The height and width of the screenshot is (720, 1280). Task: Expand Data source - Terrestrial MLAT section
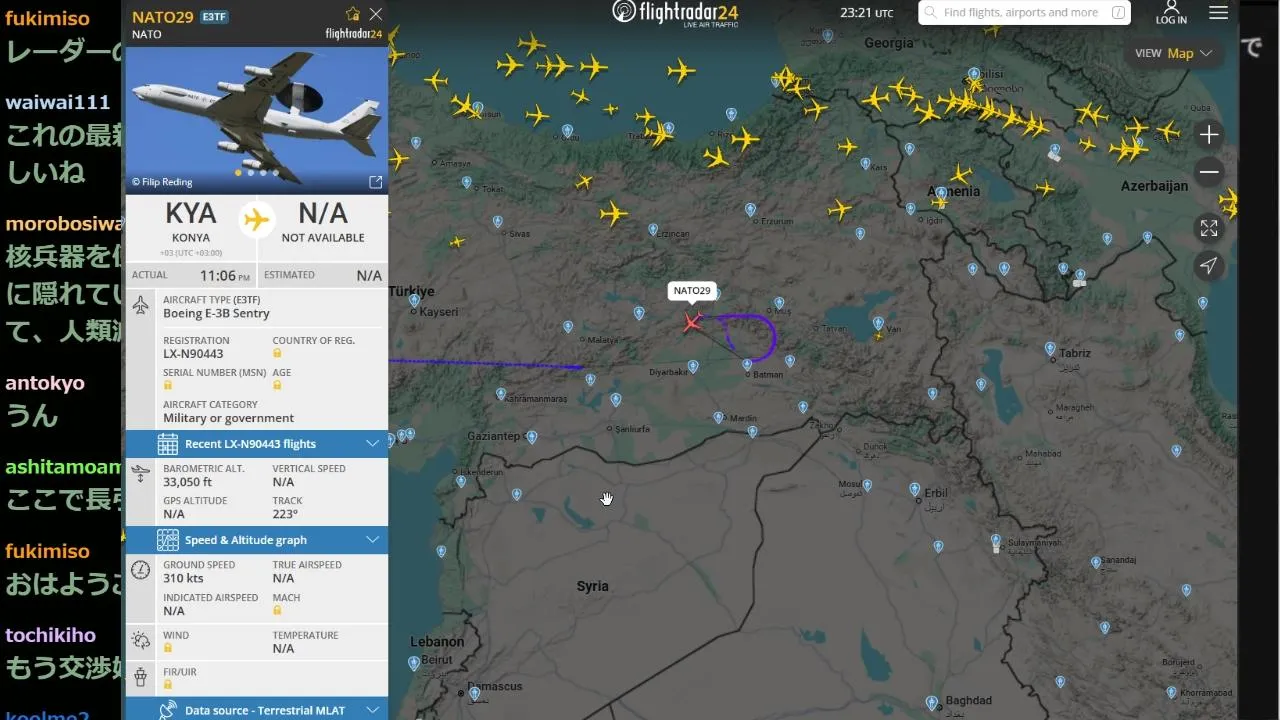coord(257,710)
